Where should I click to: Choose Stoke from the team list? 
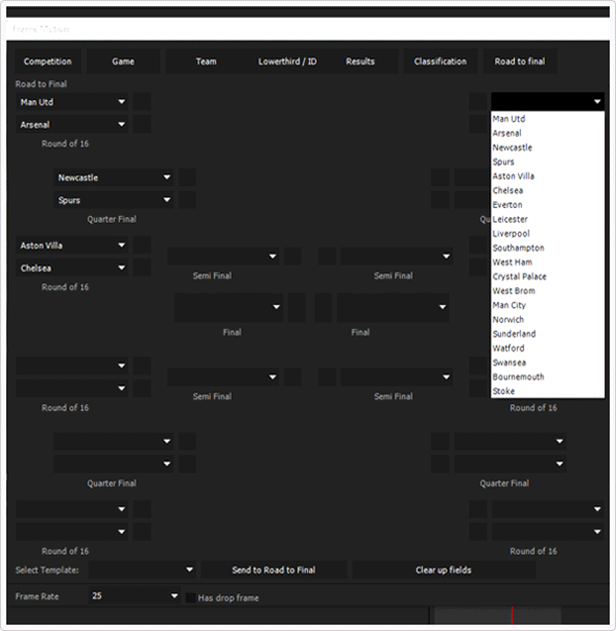[548, 391]
